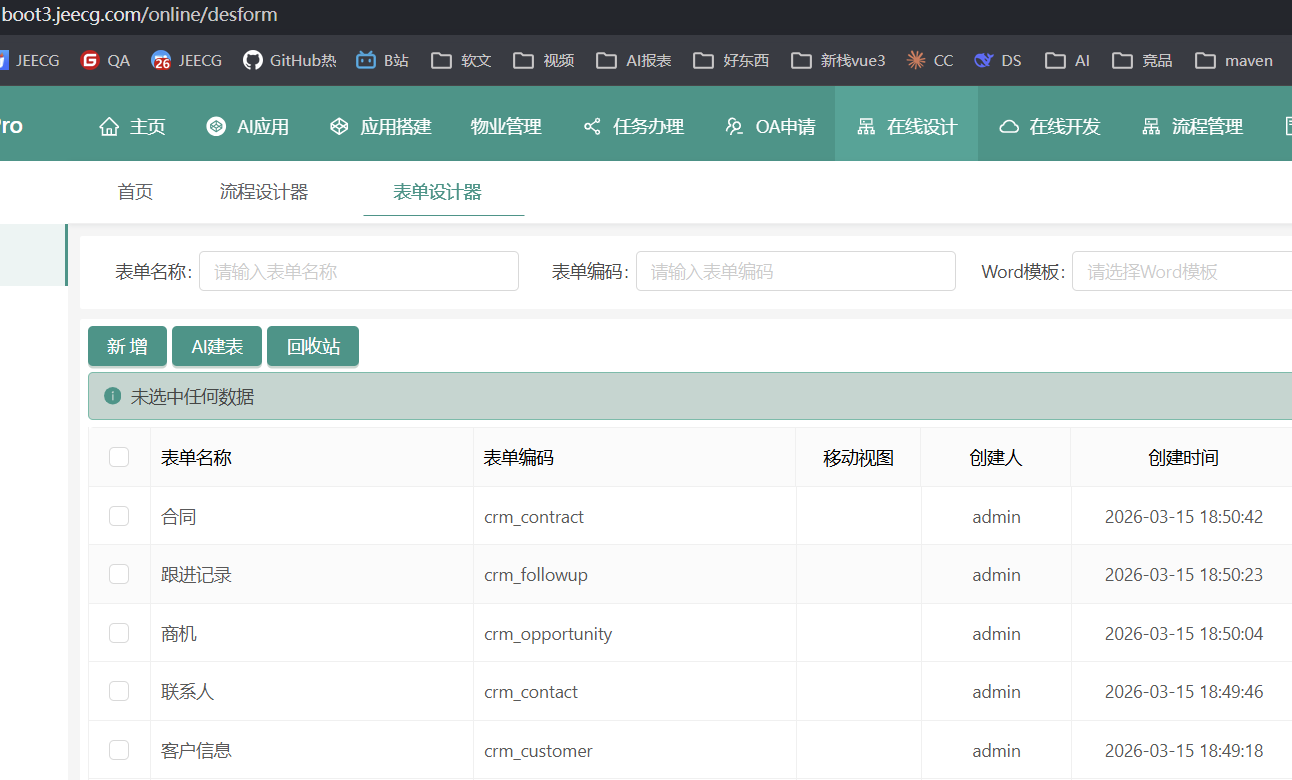Toggle the select-all checkbox in table header
Viewport: 1292px width, 780px height.
tap(119, 457)
